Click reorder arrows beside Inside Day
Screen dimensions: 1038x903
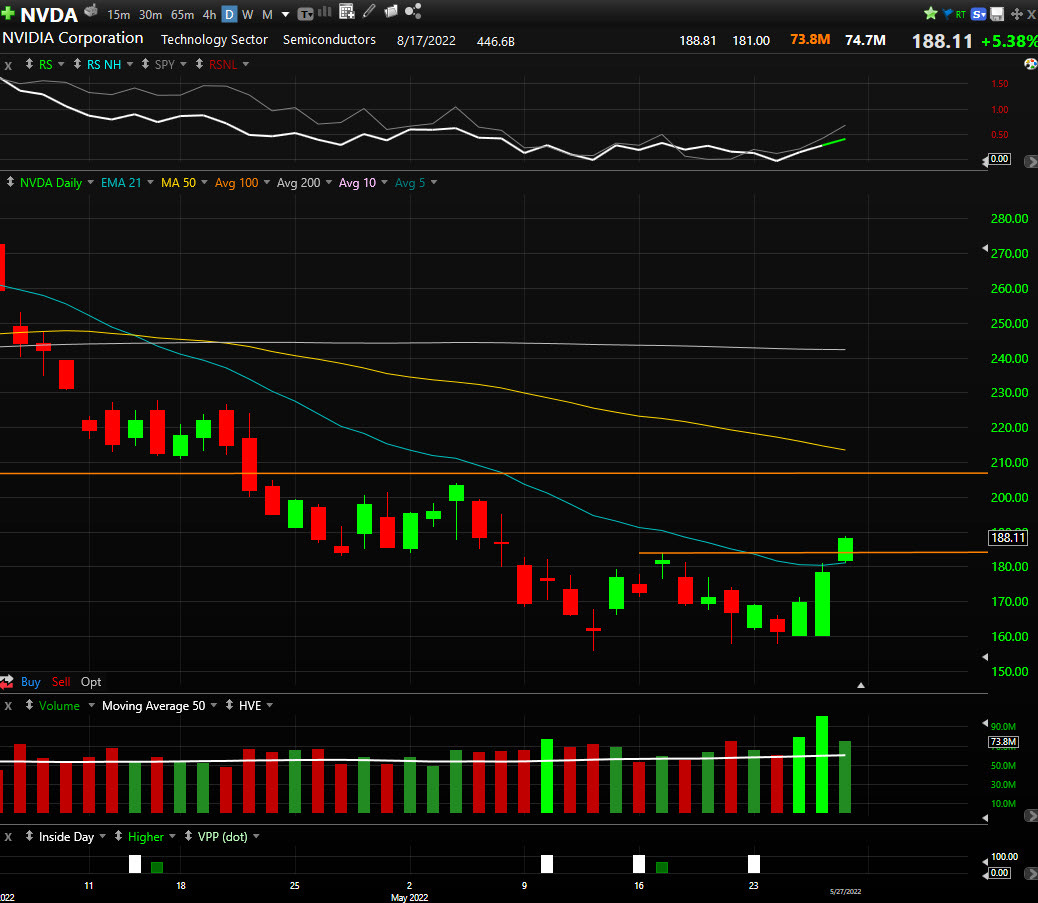click(x=29, y=836)
